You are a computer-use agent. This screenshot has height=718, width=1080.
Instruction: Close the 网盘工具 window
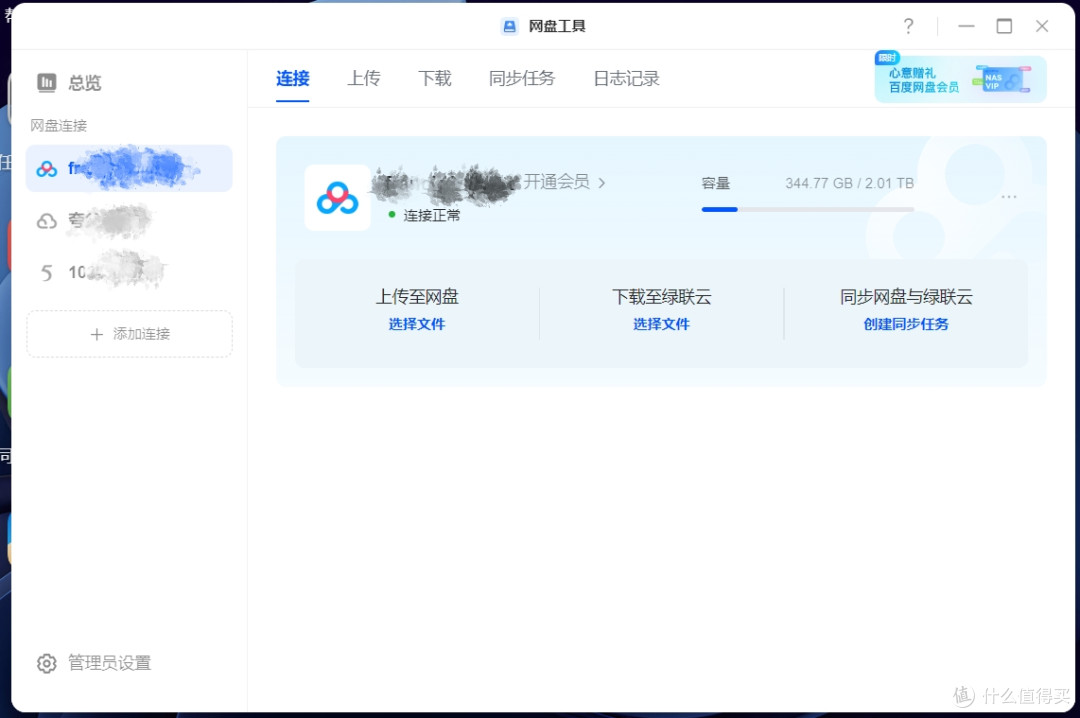(1041, 26)
